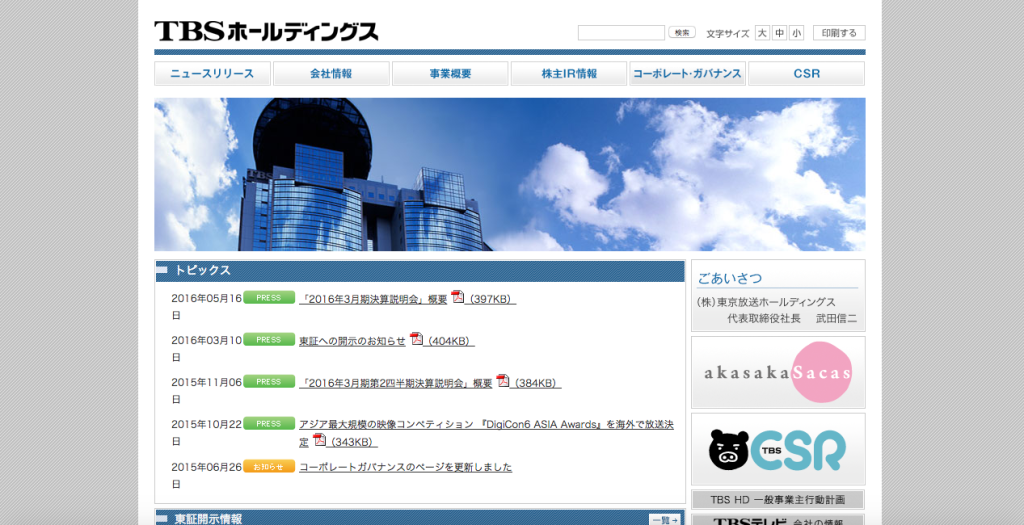Set font size to large (大)
The width and height of the screenshot is (1024, 525).
[762, 33]
